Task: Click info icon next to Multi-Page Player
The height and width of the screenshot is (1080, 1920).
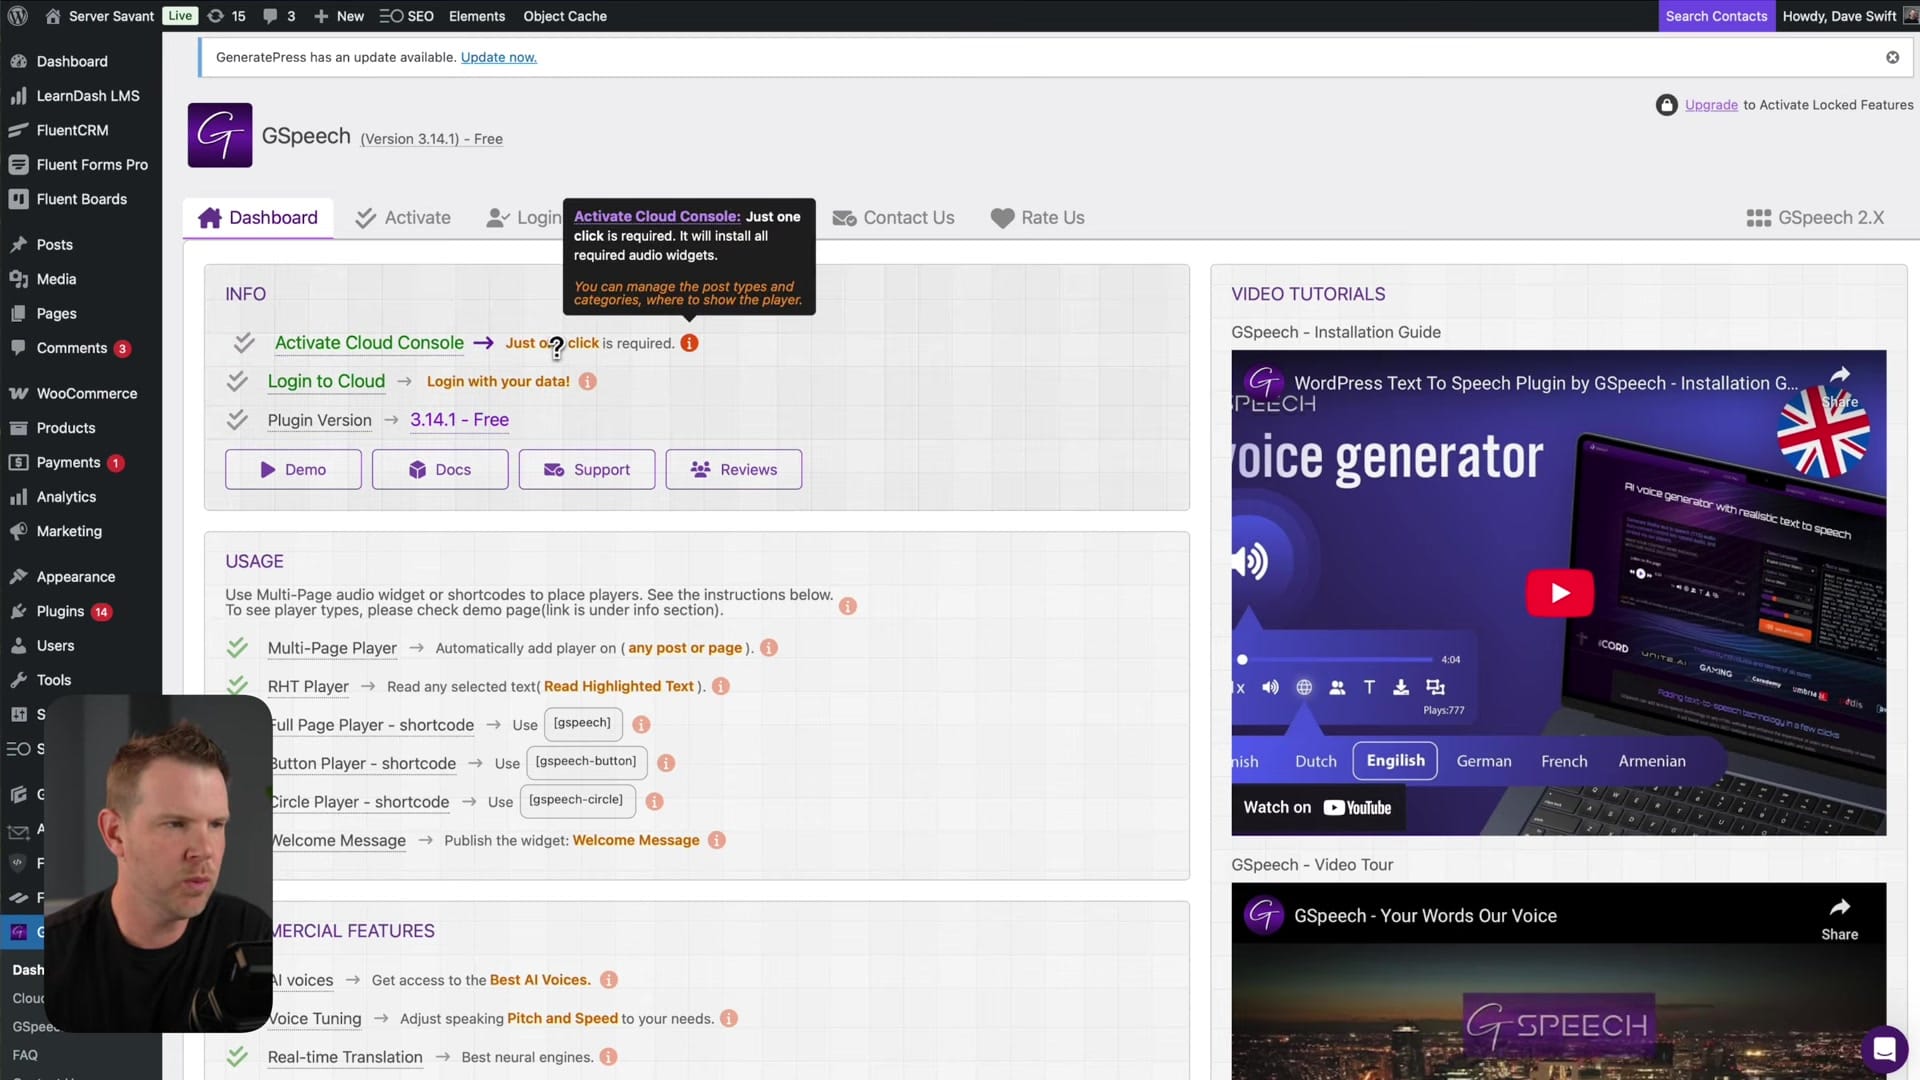Action: 769,648
